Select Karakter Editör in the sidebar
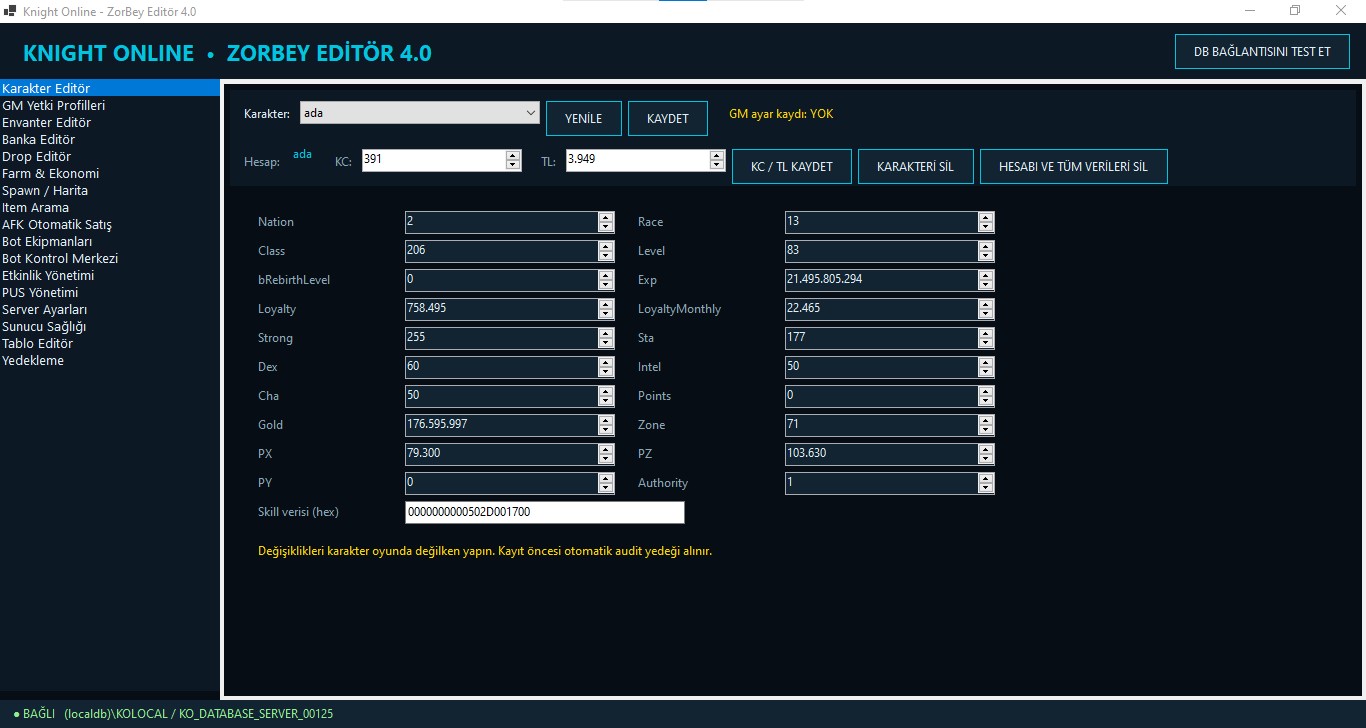 pyautogui.click(x=110, y=89)
